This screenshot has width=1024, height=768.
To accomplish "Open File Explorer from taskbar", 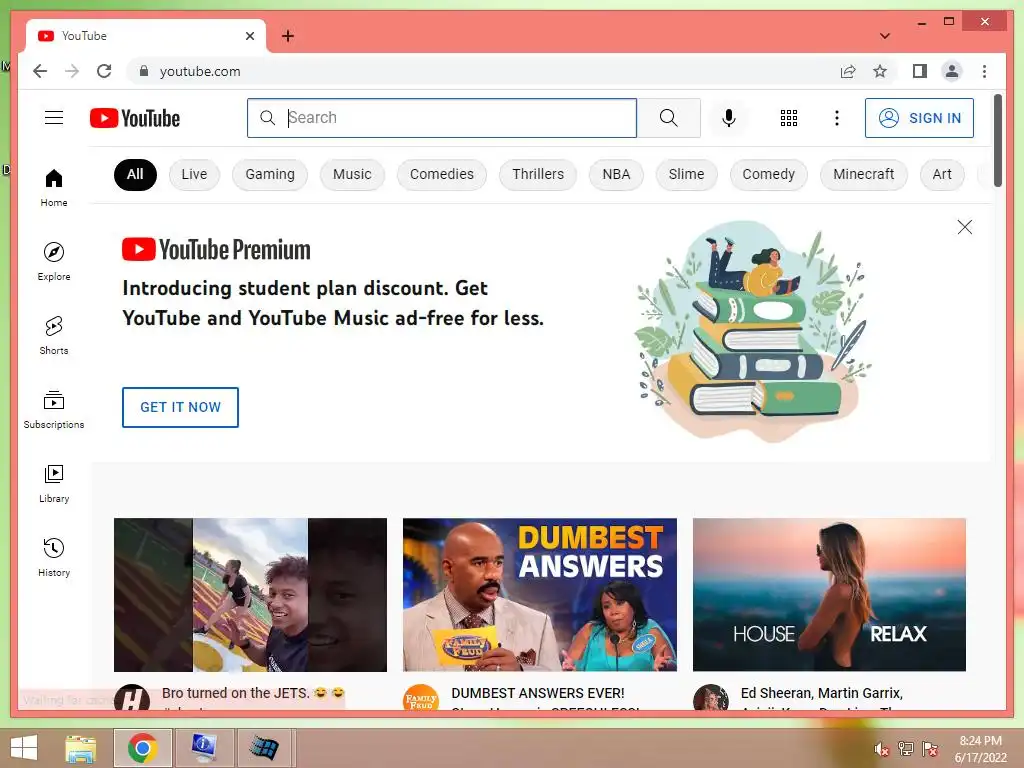I will [80, 748].
